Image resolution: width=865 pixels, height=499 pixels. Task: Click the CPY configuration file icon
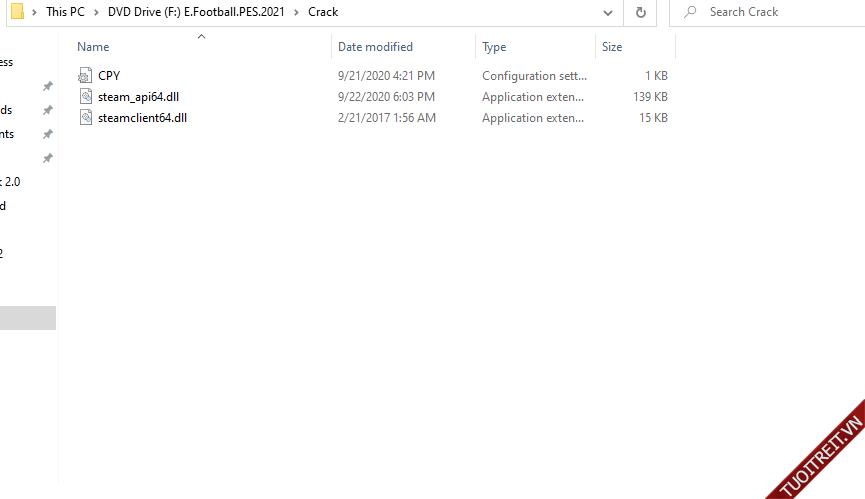tap(85, 76)
